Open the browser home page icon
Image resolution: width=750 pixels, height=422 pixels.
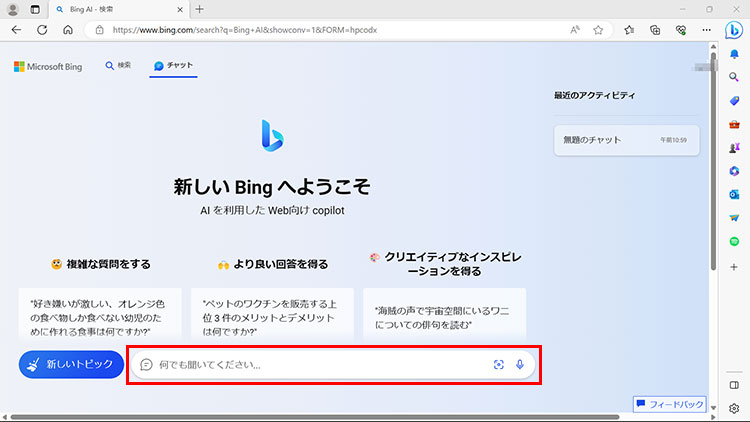click(68, 30)
